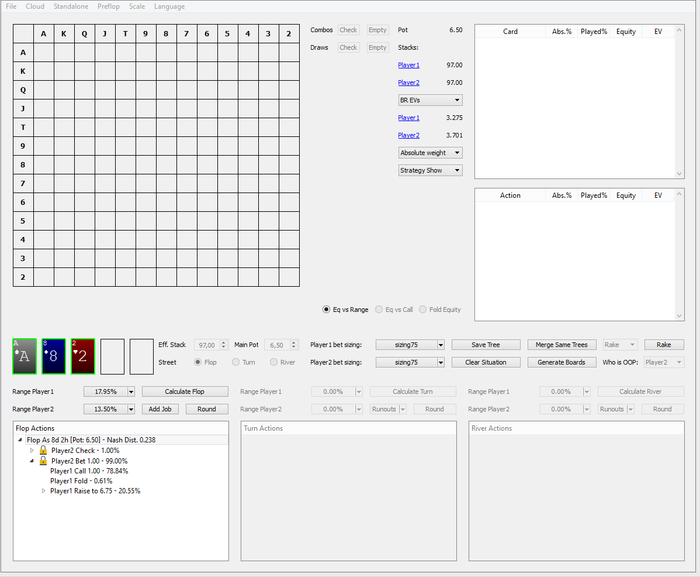Click EV column header in Action table
The width and height of the screenshot is (700, 577).
pos(658,196)
